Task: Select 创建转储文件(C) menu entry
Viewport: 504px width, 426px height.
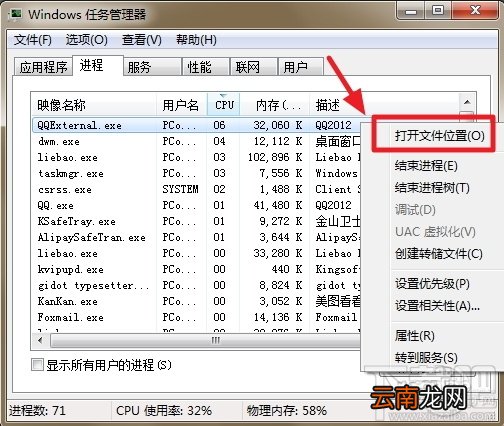Action: coord(439,254)
